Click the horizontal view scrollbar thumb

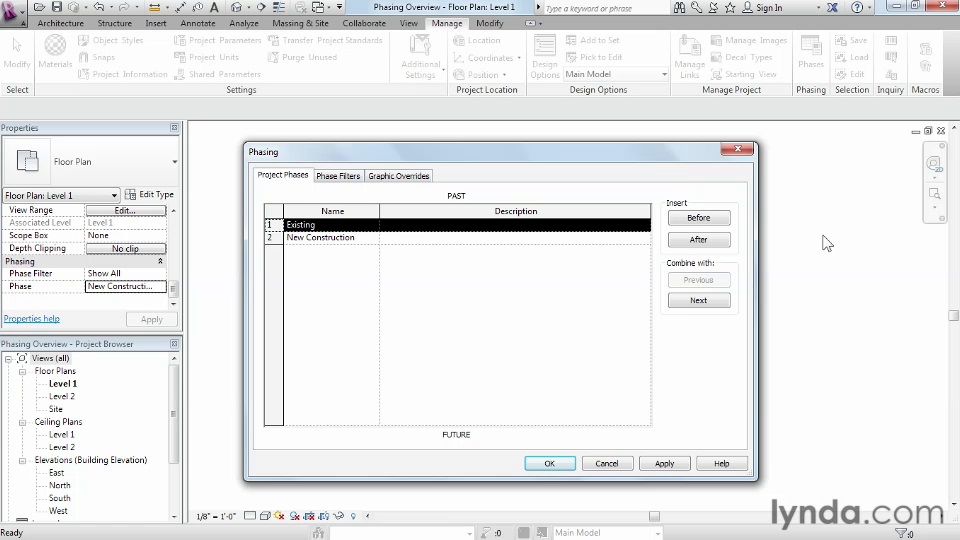pos(654,516)
